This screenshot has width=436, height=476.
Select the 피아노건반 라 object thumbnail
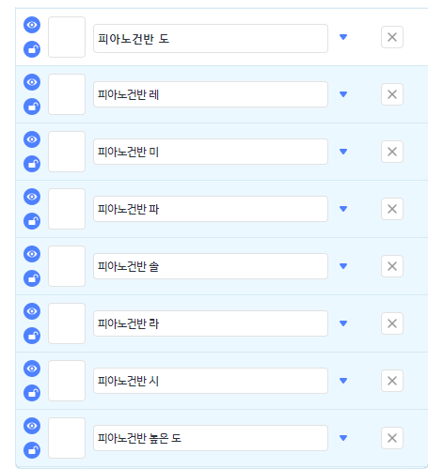click(x=67, y=323)
